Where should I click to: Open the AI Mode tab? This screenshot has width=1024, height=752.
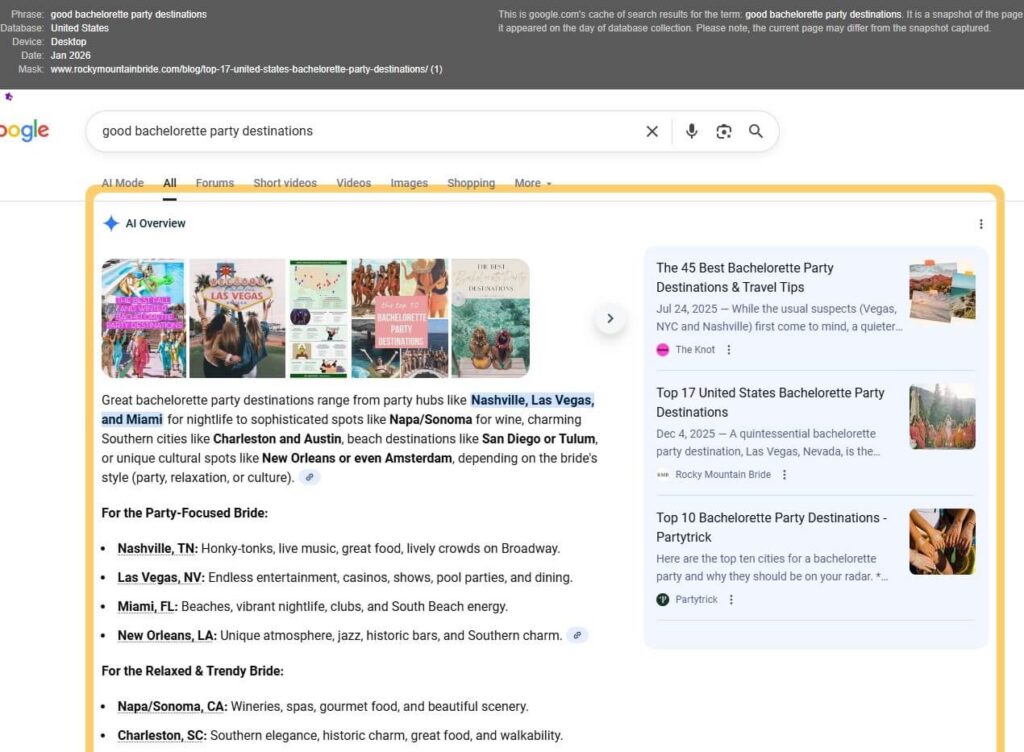pyautogui.click(x=123, y=183)
